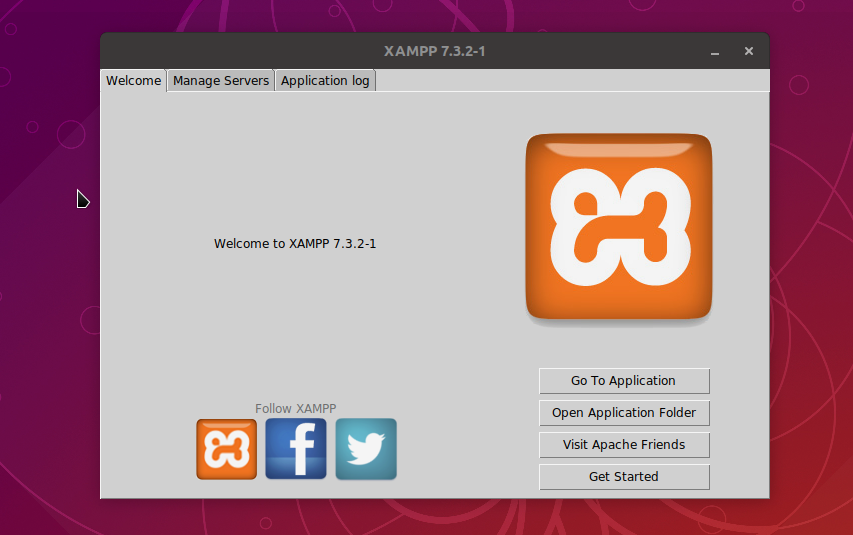
Task: Click the Go To Application button
Action: tap(624, 381)
